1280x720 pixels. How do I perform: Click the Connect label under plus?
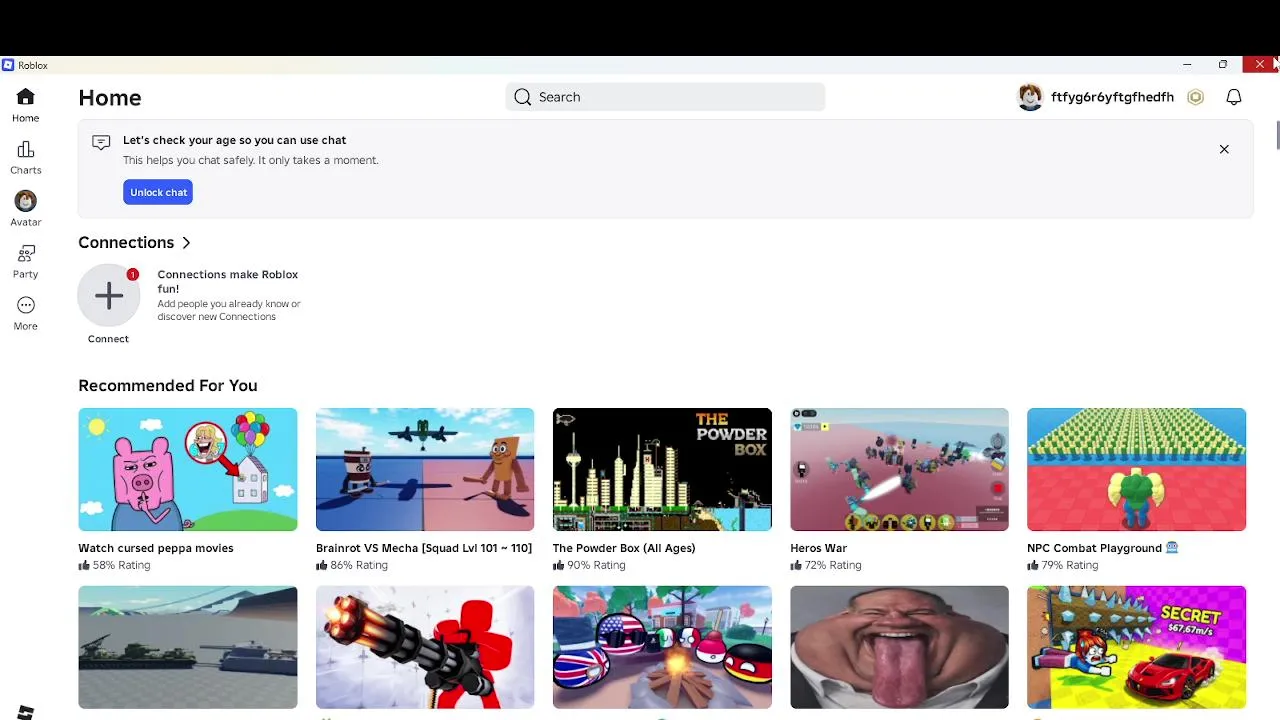pyautogui.click(x=108, y=339)
